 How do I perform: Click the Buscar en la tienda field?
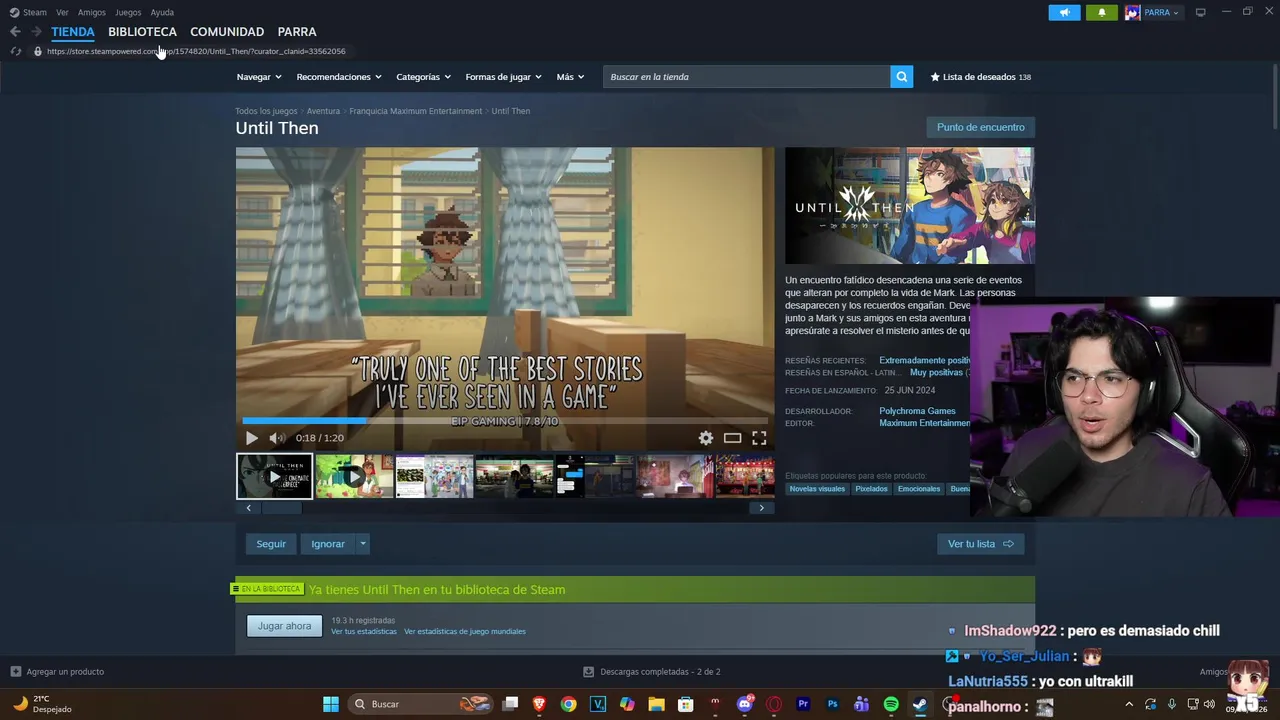coord(746,77)
